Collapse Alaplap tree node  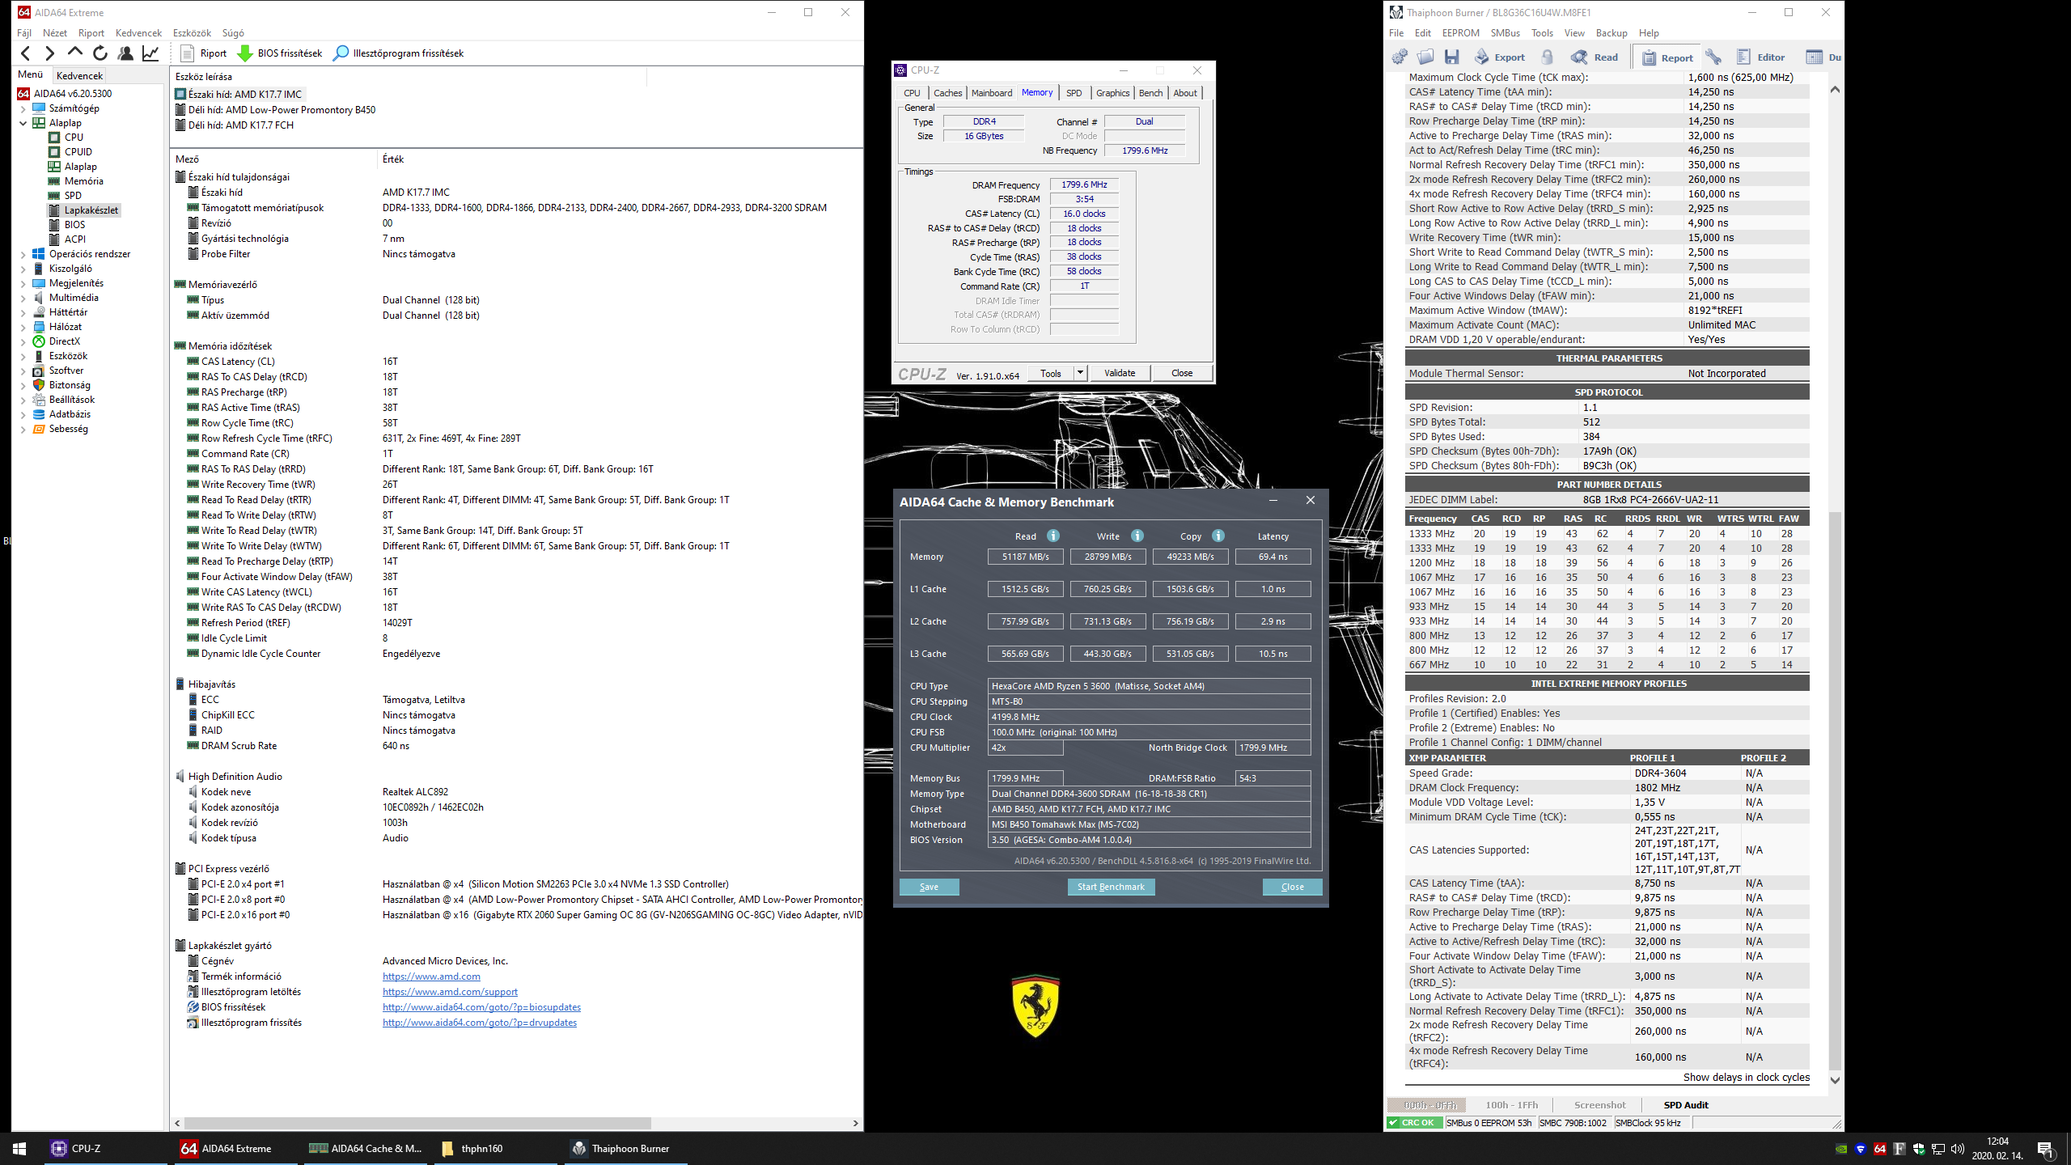(x=24, y=123)
